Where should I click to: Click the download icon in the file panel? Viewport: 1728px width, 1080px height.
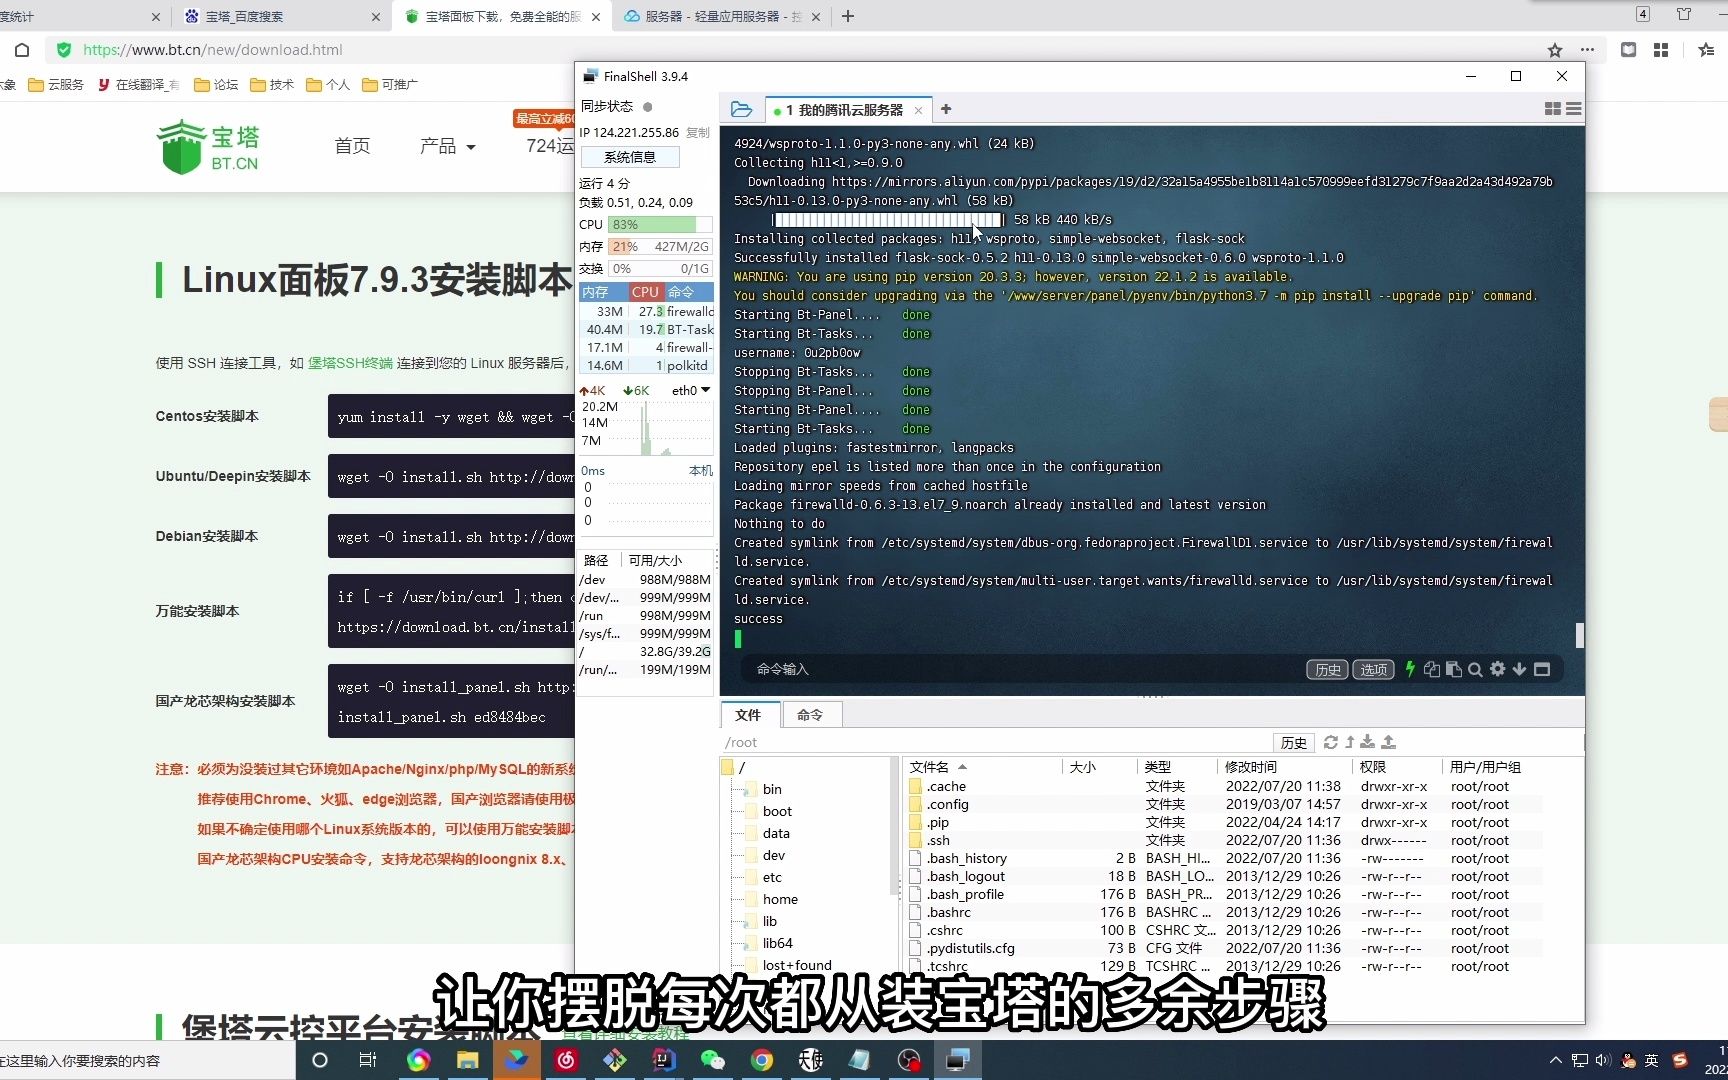click(x=1366, y=742)
